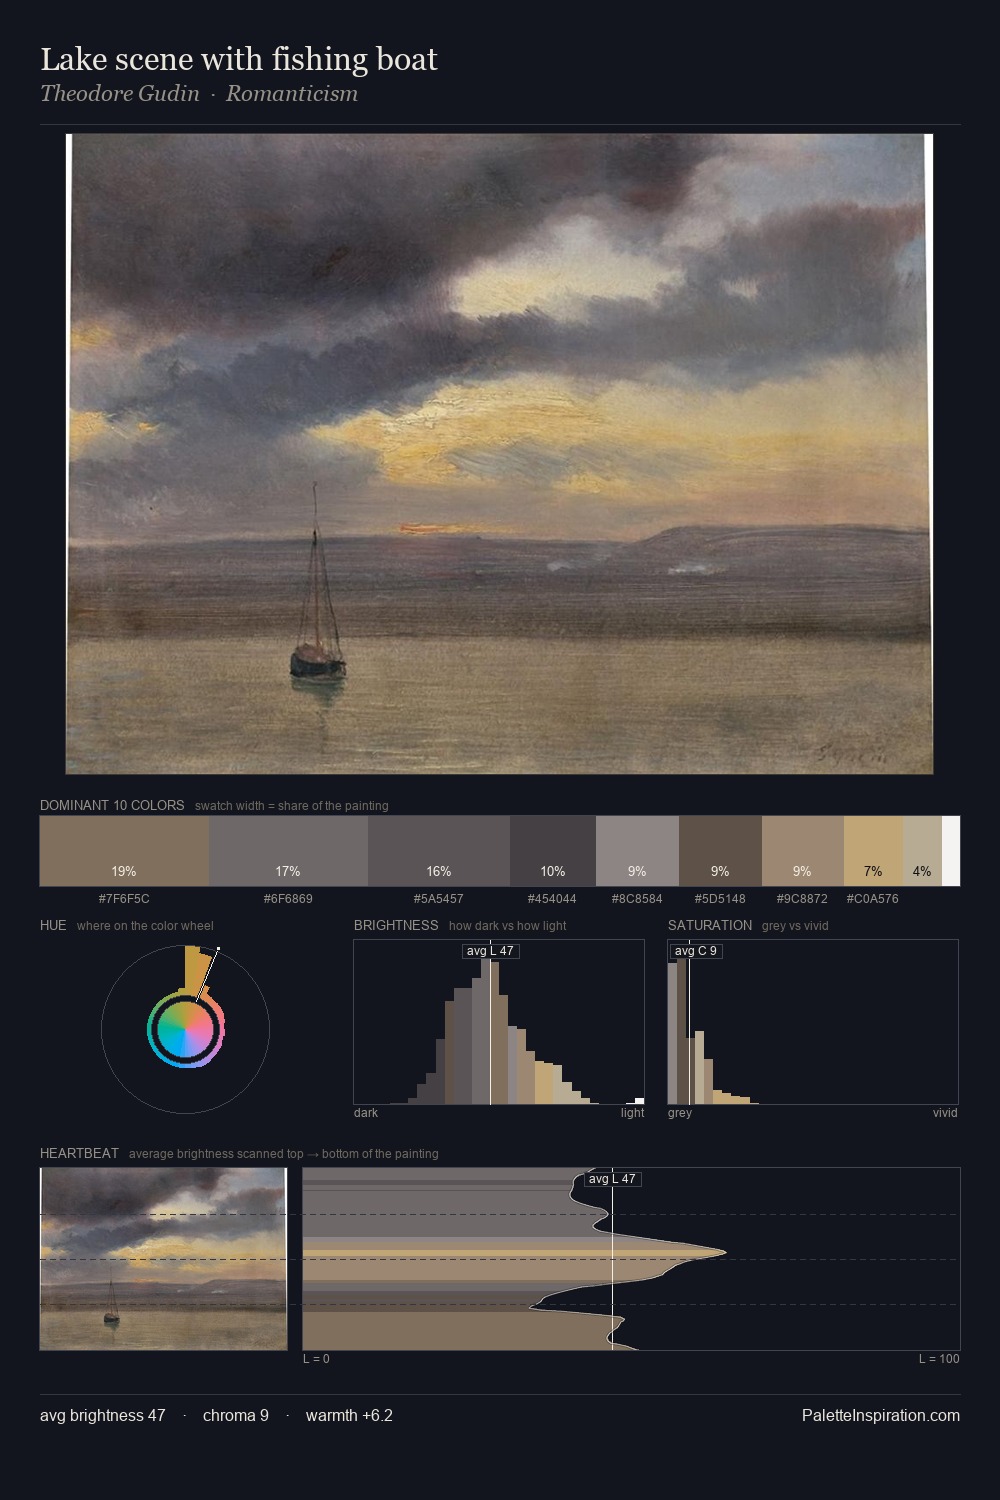
Task: Click the 'DOMINANT 10 COLORS' heading
Action: tap(112, 805)
